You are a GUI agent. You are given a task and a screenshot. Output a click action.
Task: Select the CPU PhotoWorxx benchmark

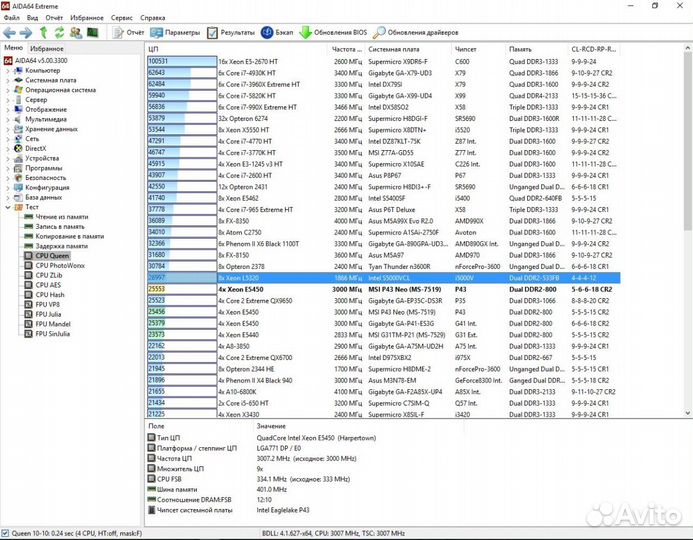[x=60, y=265]
